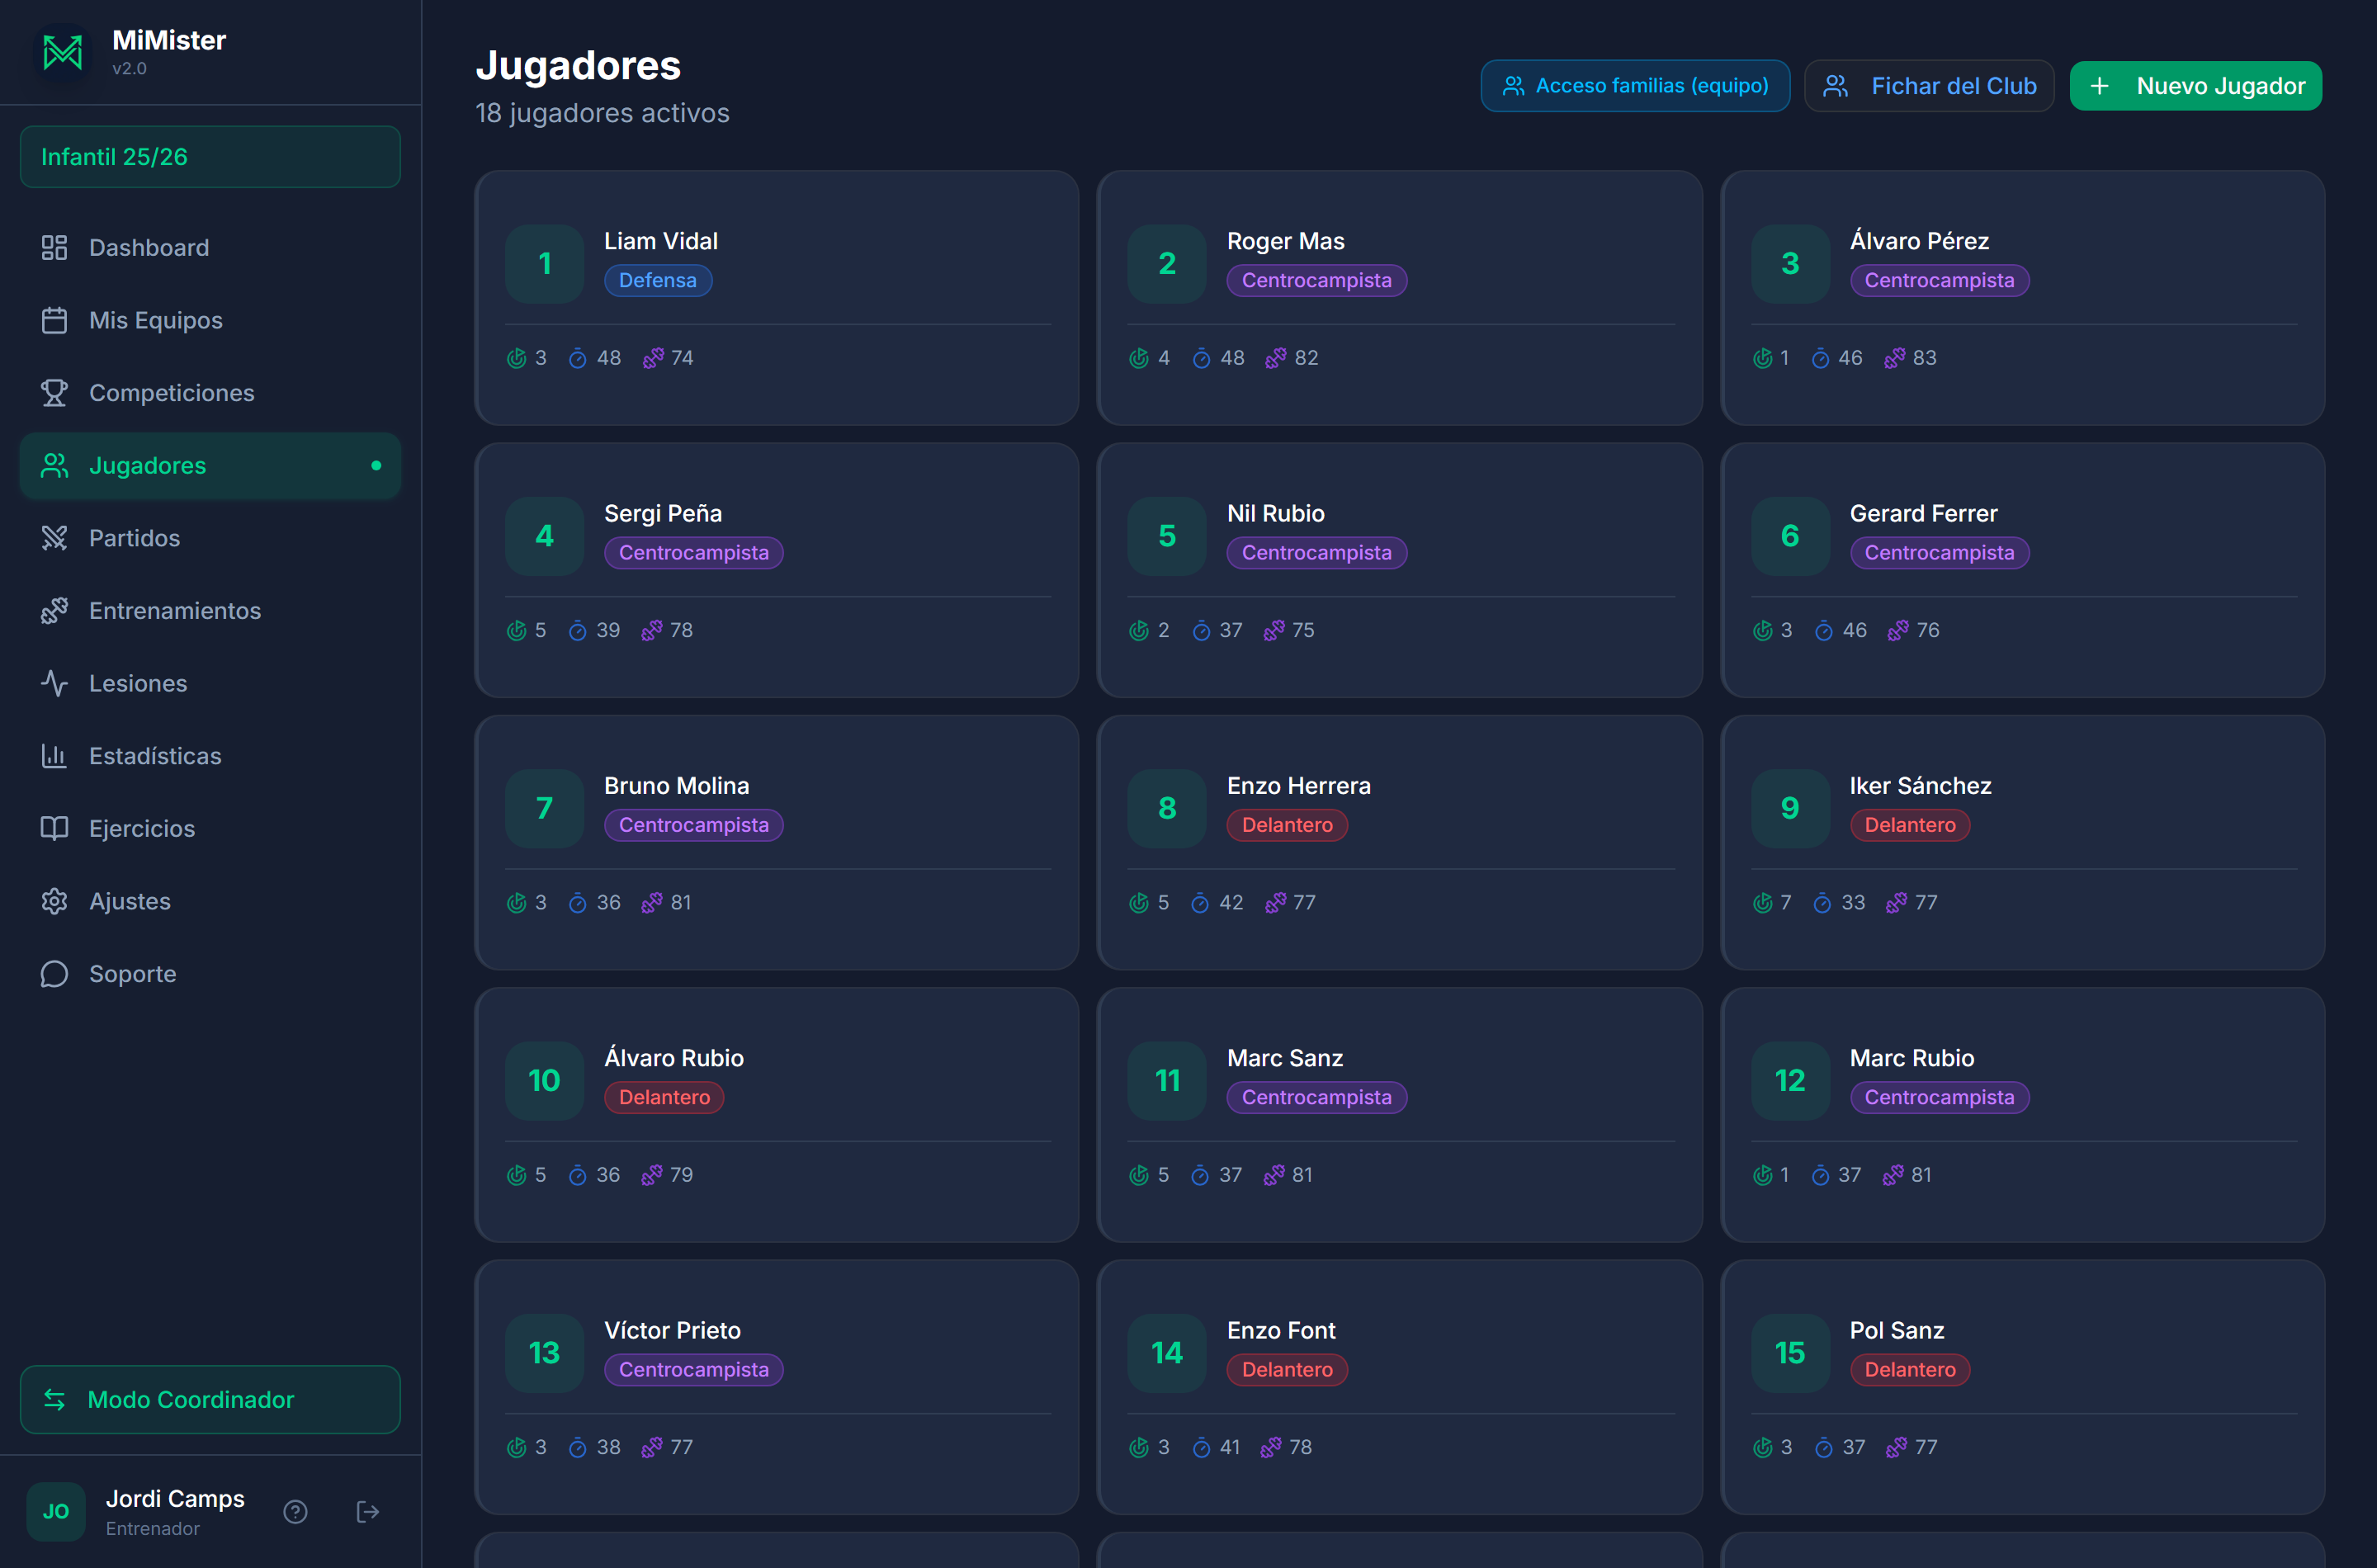Open Liam Vidal player card

pos(777,298)
